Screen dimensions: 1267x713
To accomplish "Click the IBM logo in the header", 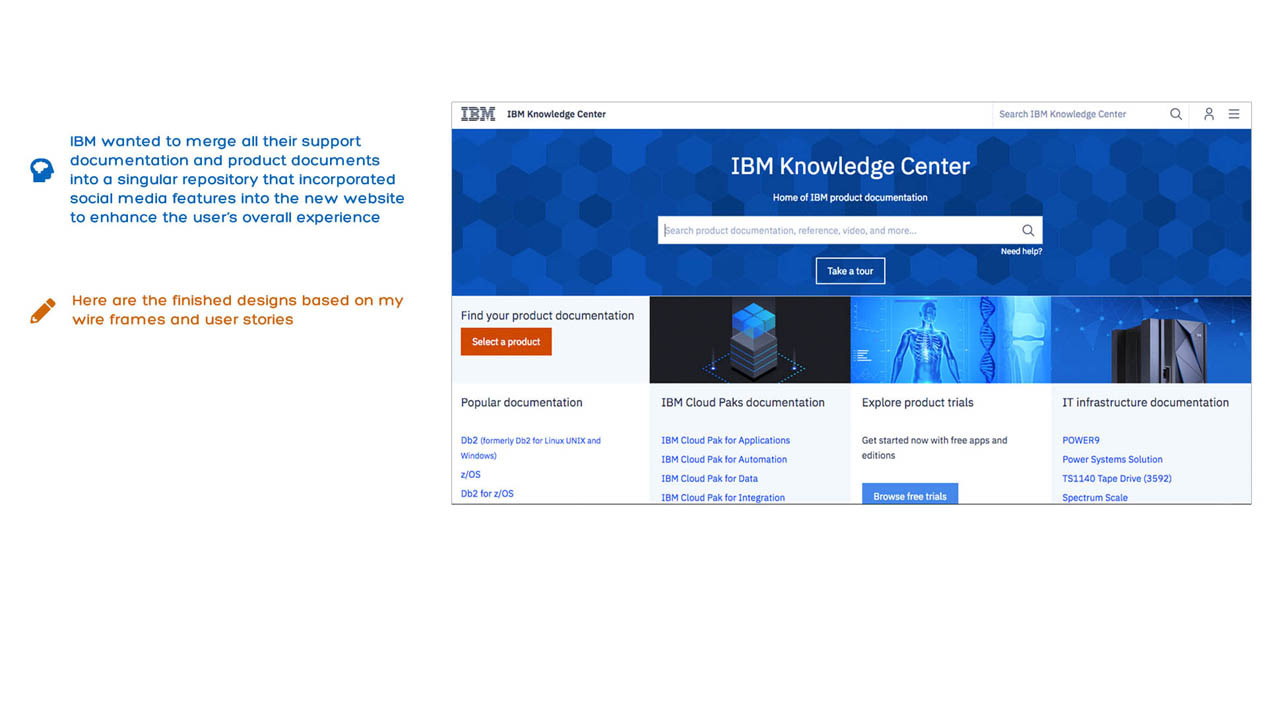I will tap(477, 114).
